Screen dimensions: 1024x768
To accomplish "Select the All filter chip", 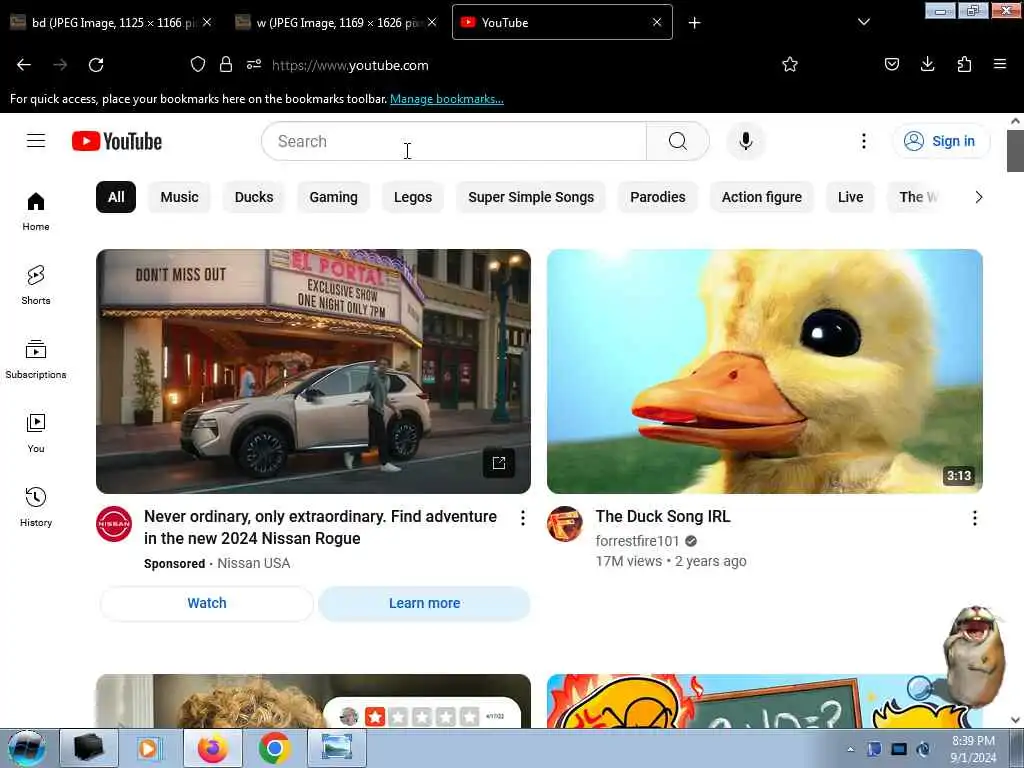I will click(x=116, y=197).
